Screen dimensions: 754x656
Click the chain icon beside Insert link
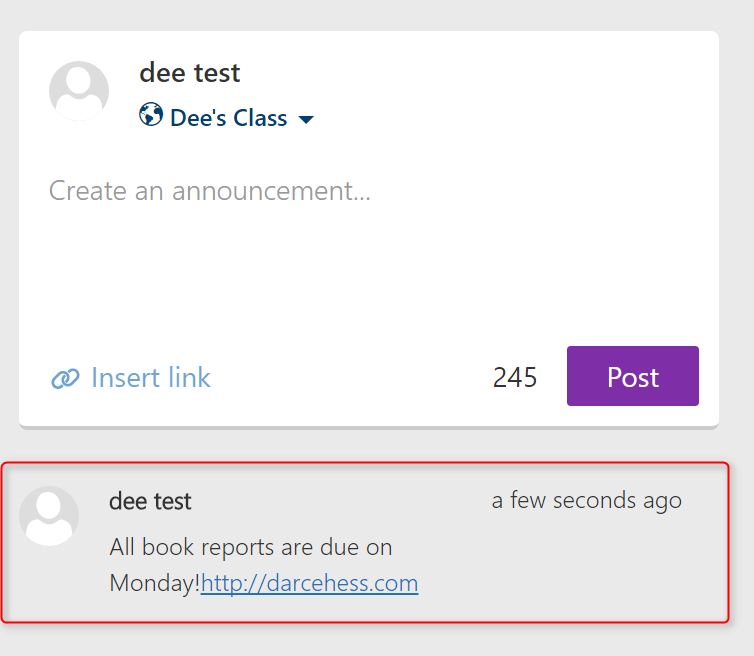pos(65,378)
